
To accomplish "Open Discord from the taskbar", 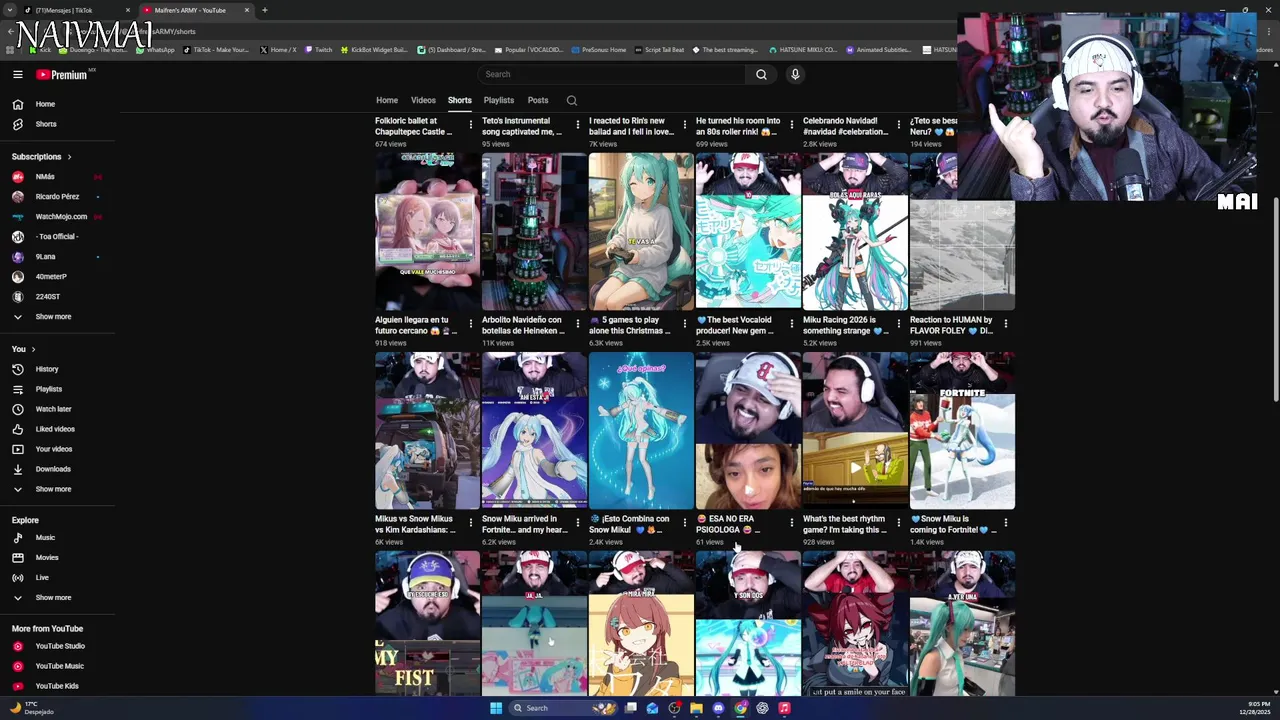I will [718, 708].
